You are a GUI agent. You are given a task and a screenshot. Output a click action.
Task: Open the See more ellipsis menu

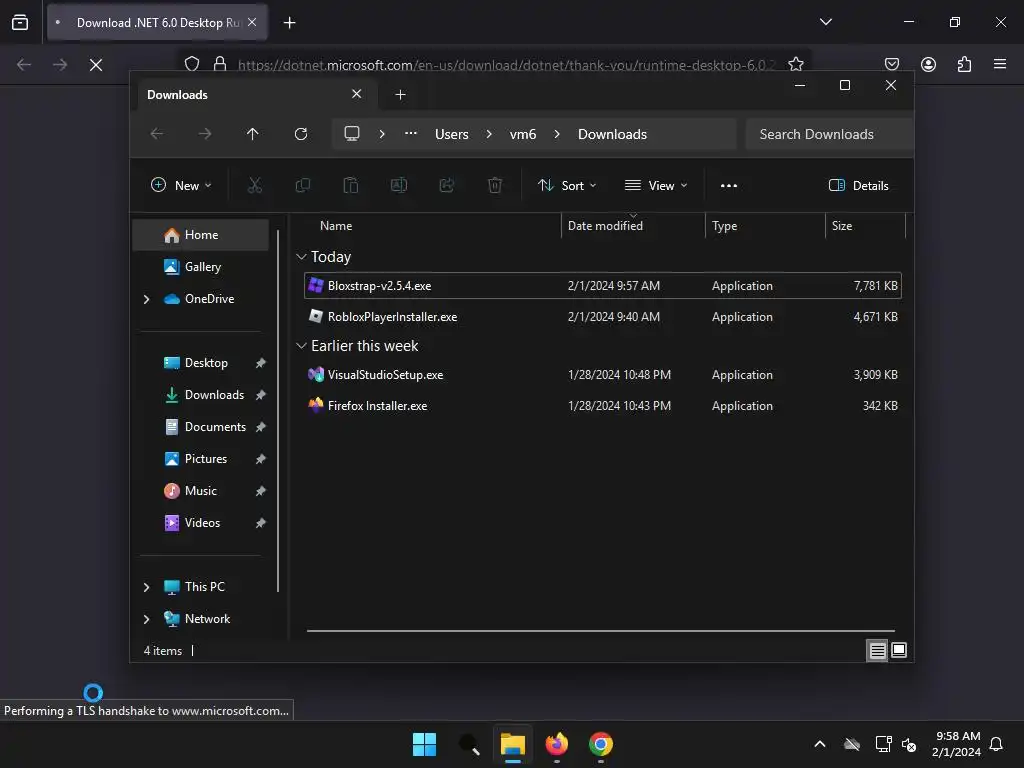[x=729, y=185]
